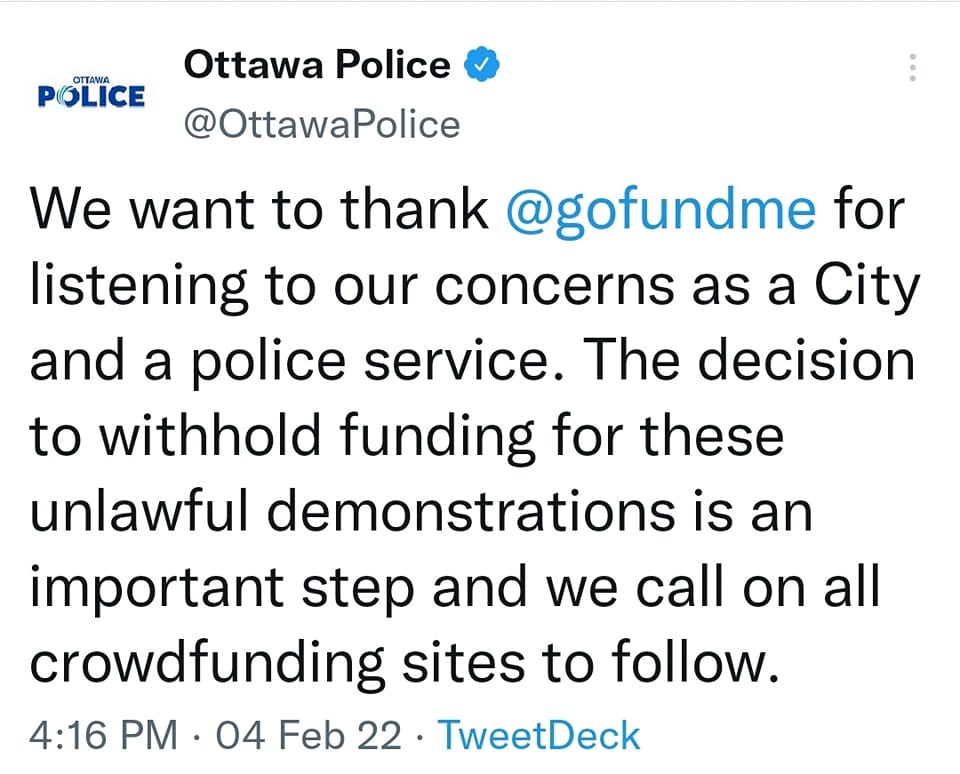This screenshot has width=960, height=774.
Task: Click the 04 Feb 22 date
Action: click(301, 735)
